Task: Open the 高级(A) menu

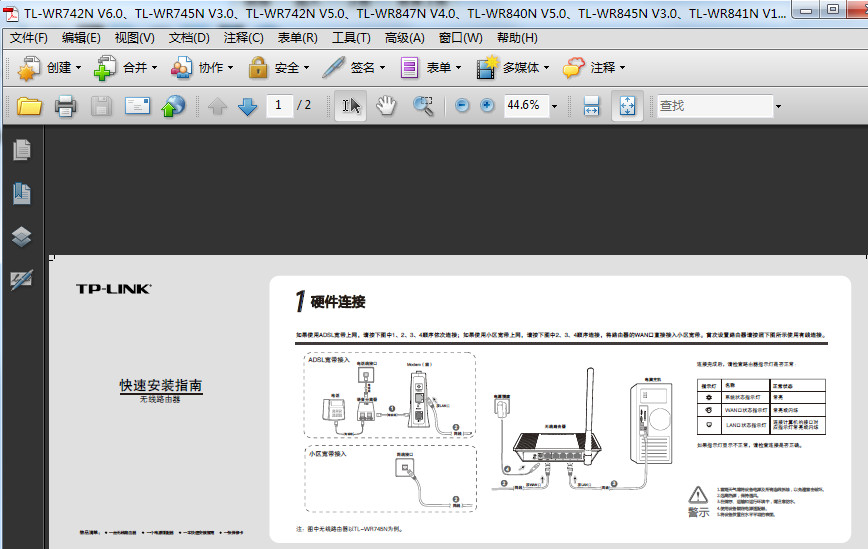Action: tap(405, 38)
